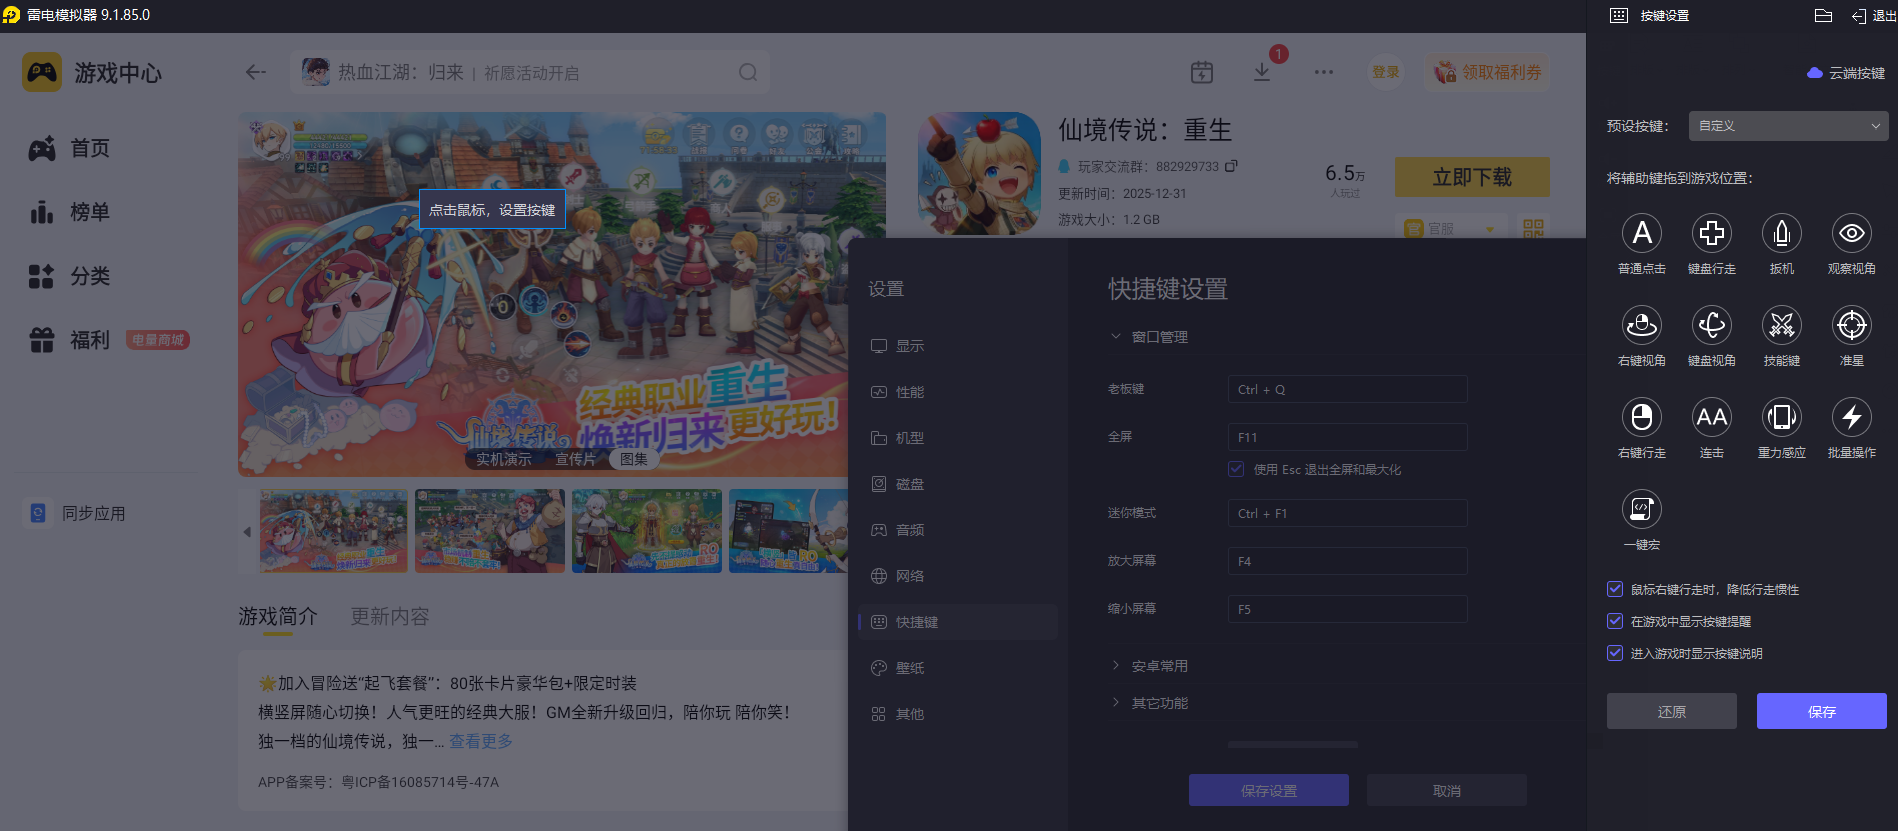
Task: Select the 键盘视角 keyboard view icon
Action: (x=1711, y=325)
